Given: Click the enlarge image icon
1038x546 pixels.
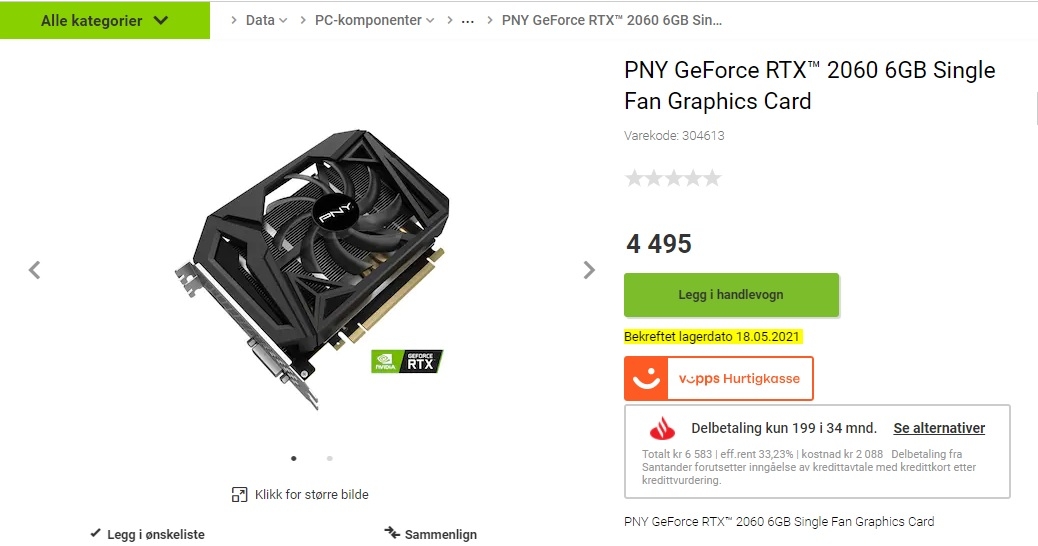Looking at the screenshot, I should [x=239, y=494].
